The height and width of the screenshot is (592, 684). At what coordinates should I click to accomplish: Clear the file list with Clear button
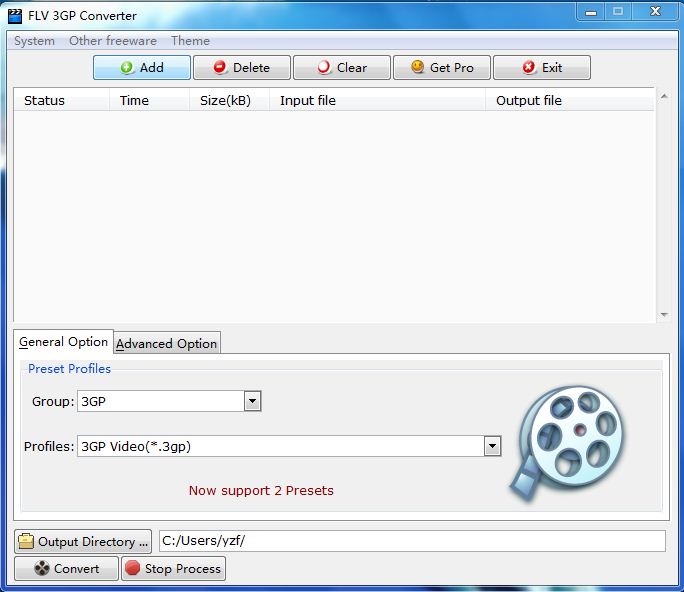342,68
